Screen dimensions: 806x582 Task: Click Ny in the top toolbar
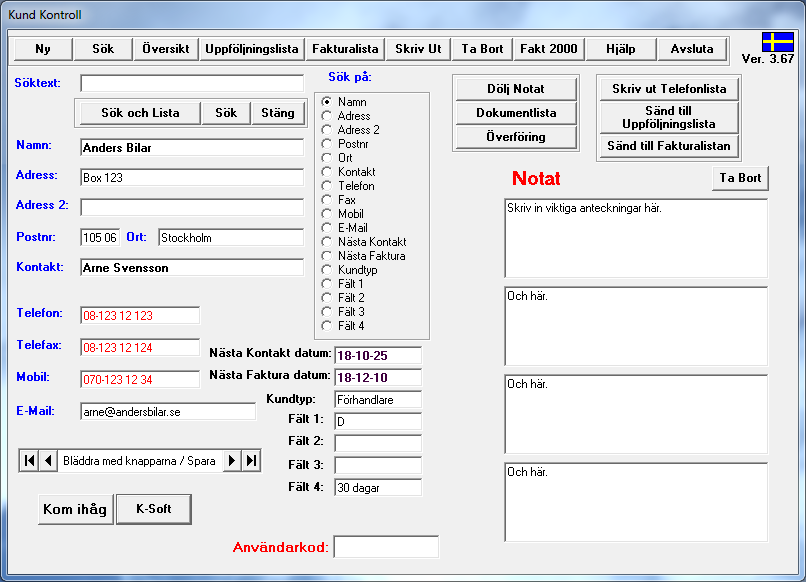point(43,49)
